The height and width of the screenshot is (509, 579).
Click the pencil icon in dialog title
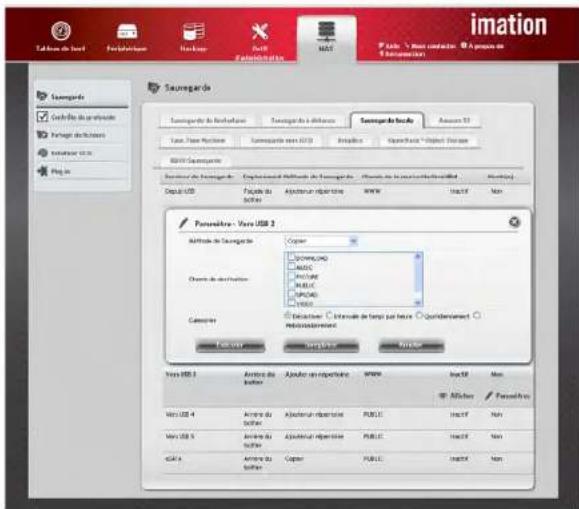[x=183, y=223]
